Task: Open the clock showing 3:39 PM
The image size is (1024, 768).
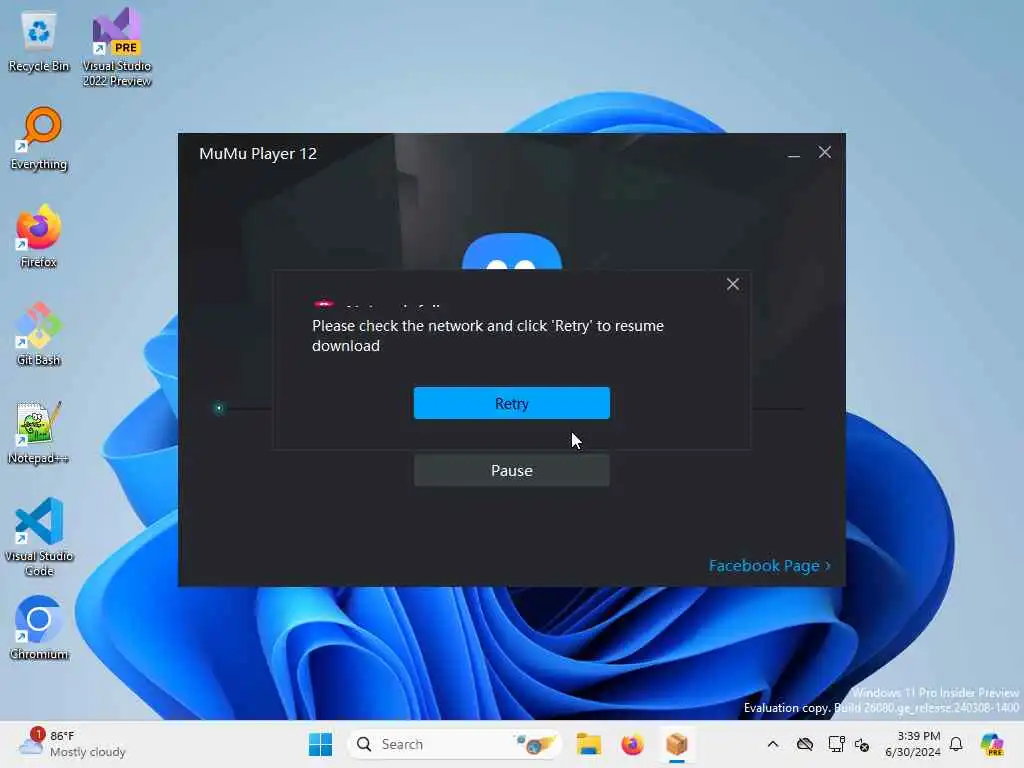Action: 913,744
